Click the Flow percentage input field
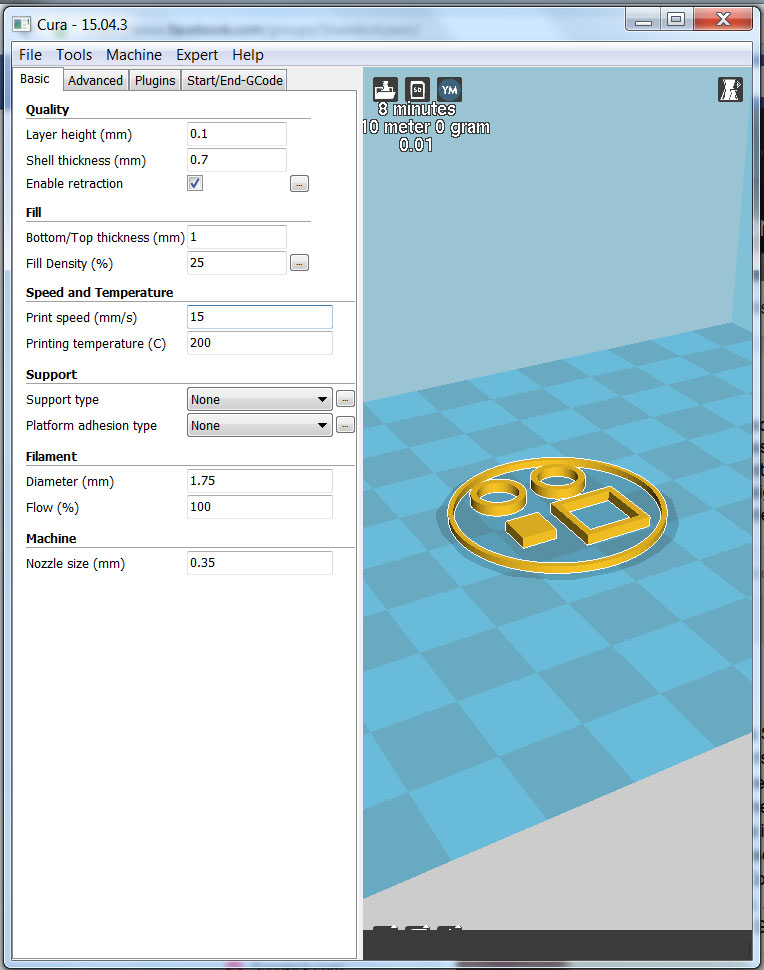This screenshot has height=970, width=764. coord(260,507)
